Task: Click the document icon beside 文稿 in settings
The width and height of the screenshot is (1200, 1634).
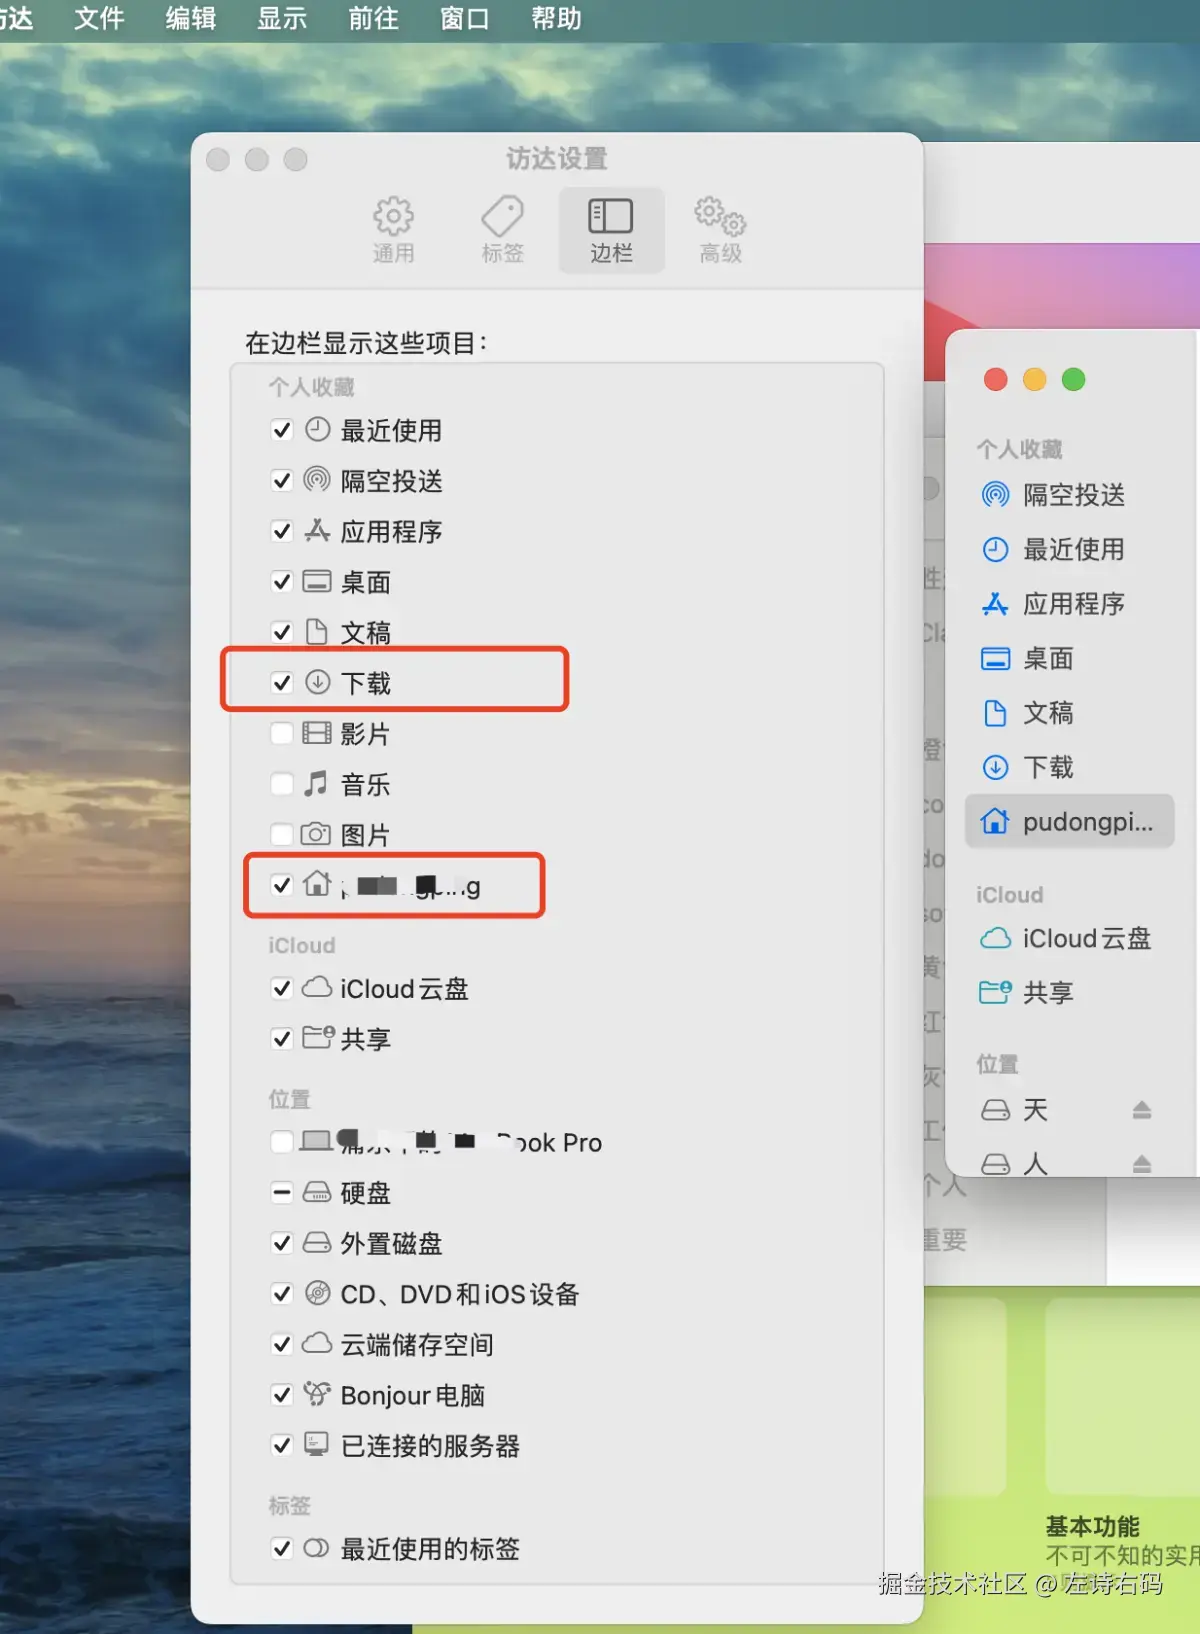Action: click(x=317, y=631)
